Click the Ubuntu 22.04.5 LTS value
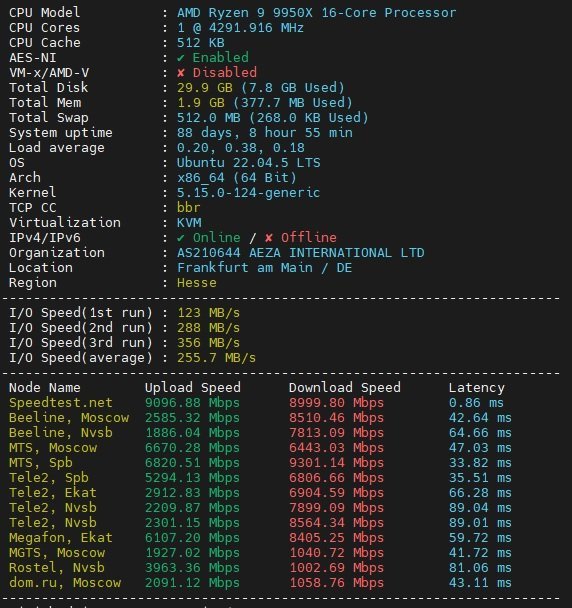This screenshot has height=608, width=572. tap(249, 162)
